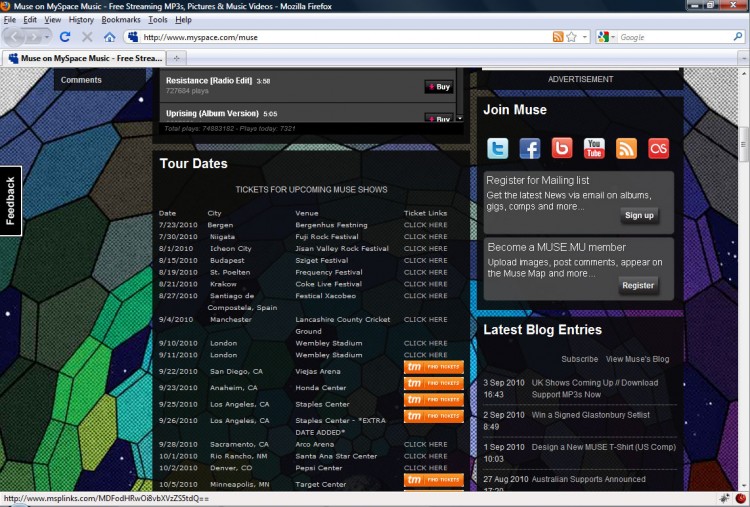Go to the Firefox home page
750x507 pixels.
coord(110,37)
